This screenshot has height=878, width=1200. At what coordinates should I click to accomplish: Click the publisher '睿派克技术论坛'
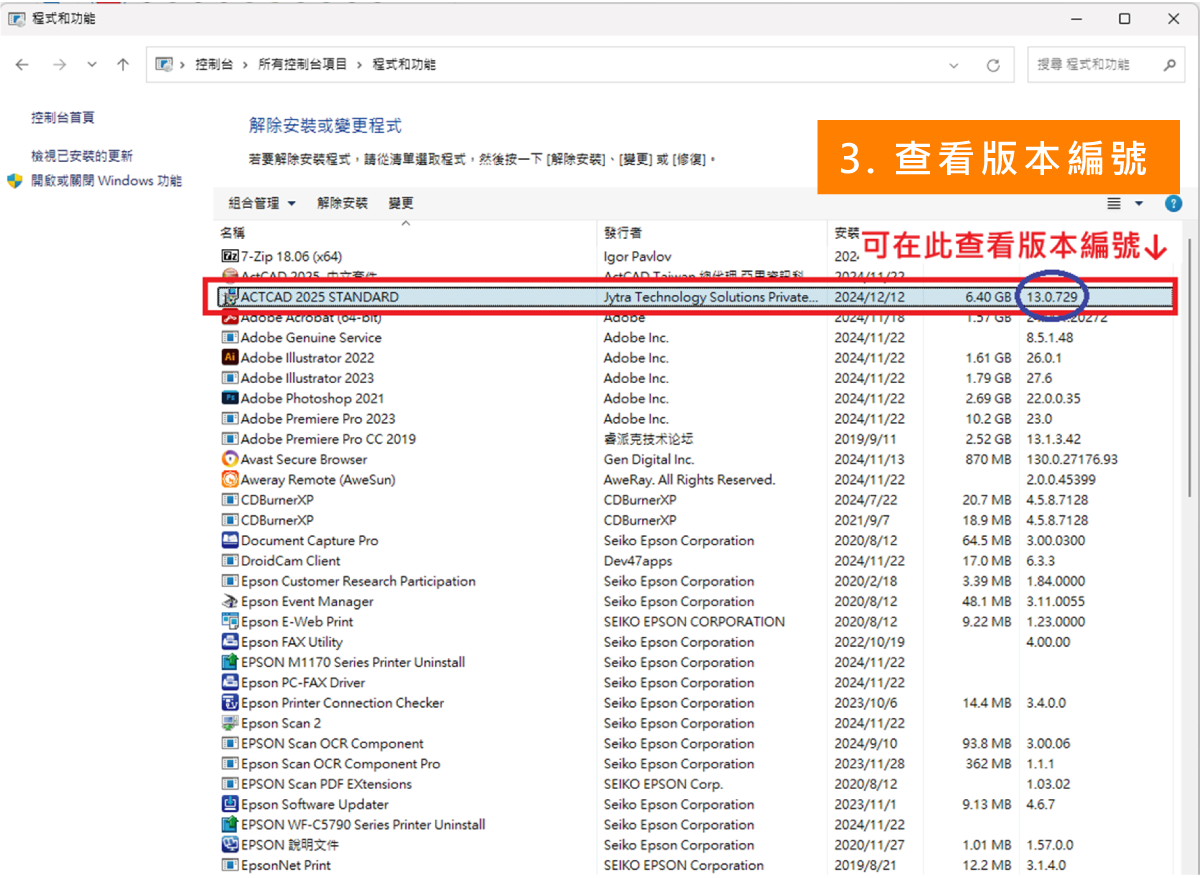coord(648,439)
